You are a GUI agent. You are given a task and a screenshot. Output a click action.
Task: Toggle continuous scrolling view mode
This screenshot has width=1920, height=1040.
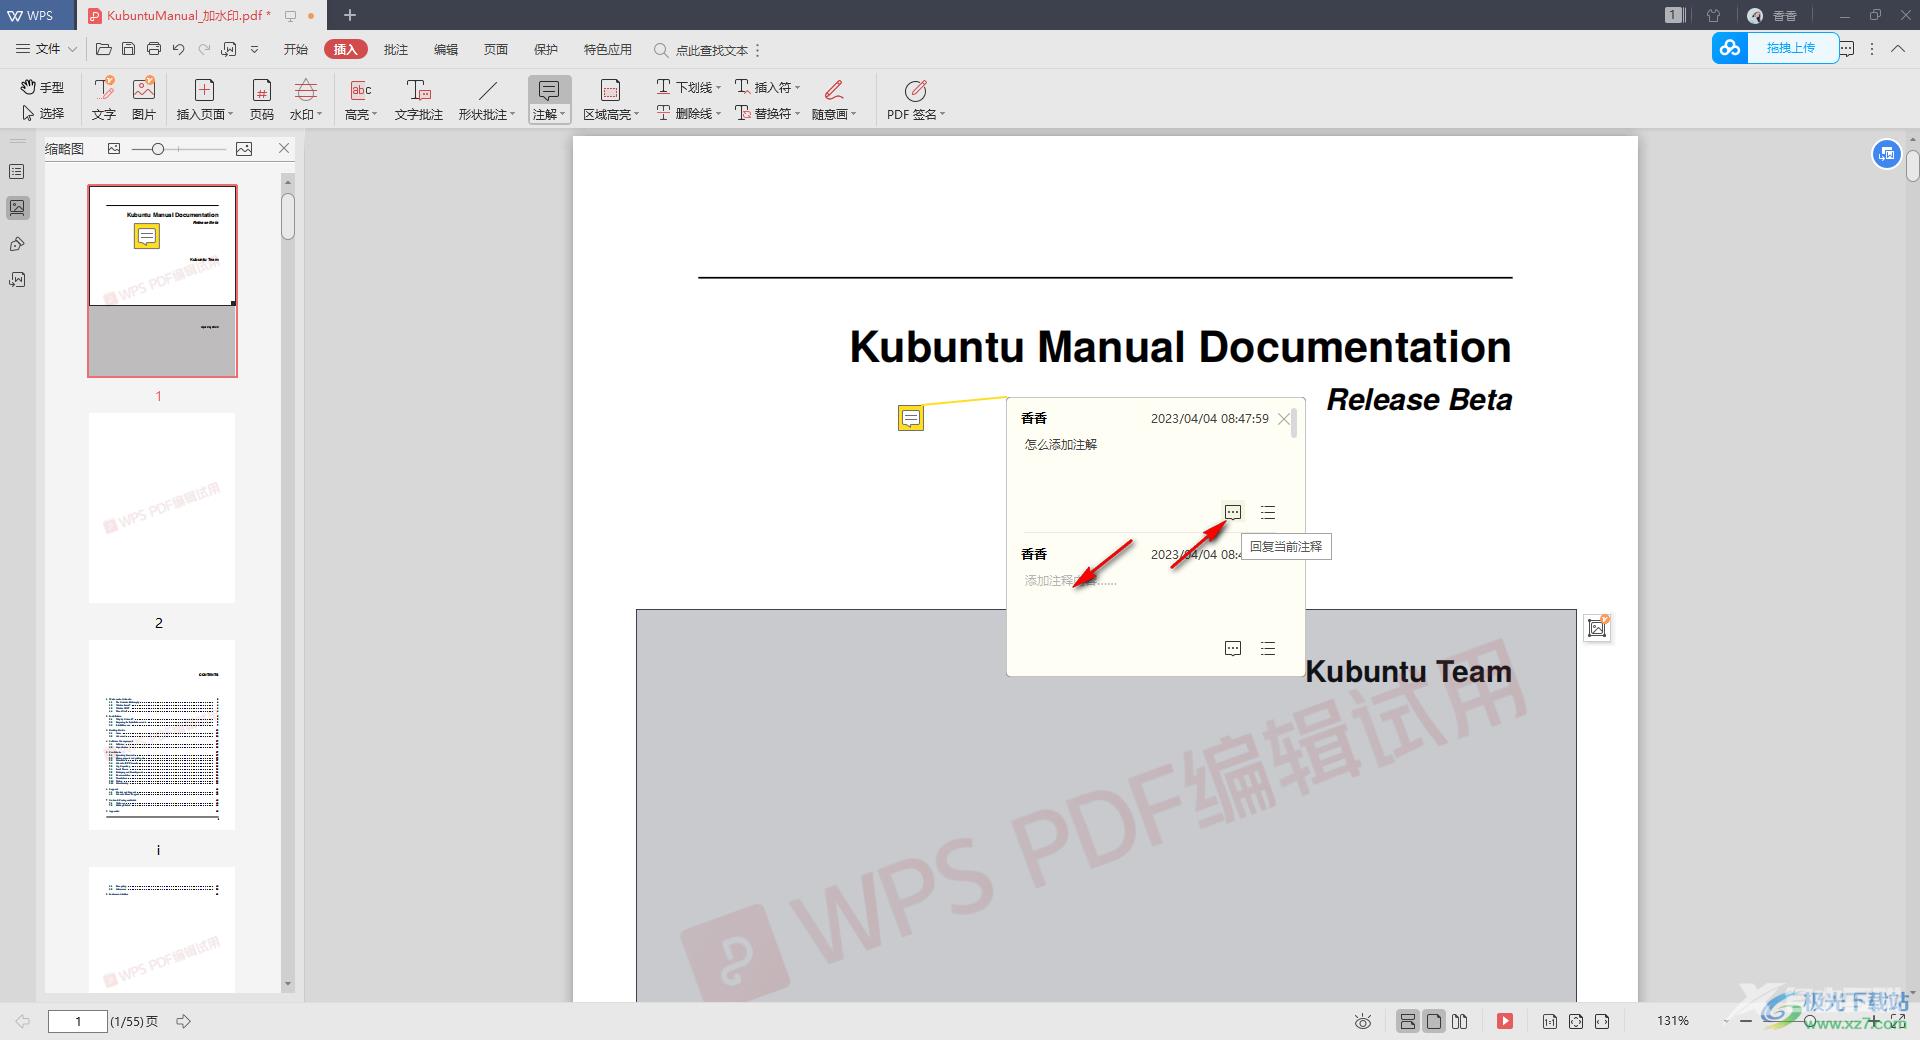1407,1021
